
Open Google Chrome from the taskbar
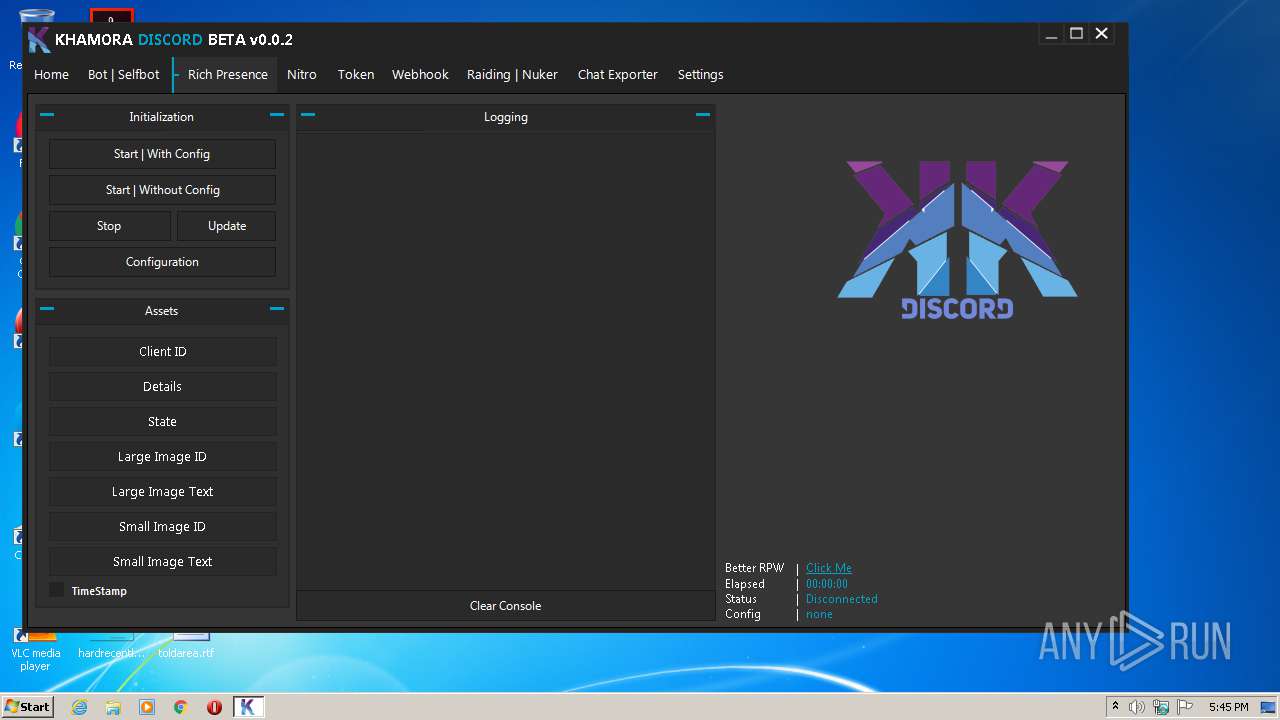tap(181, 707)
